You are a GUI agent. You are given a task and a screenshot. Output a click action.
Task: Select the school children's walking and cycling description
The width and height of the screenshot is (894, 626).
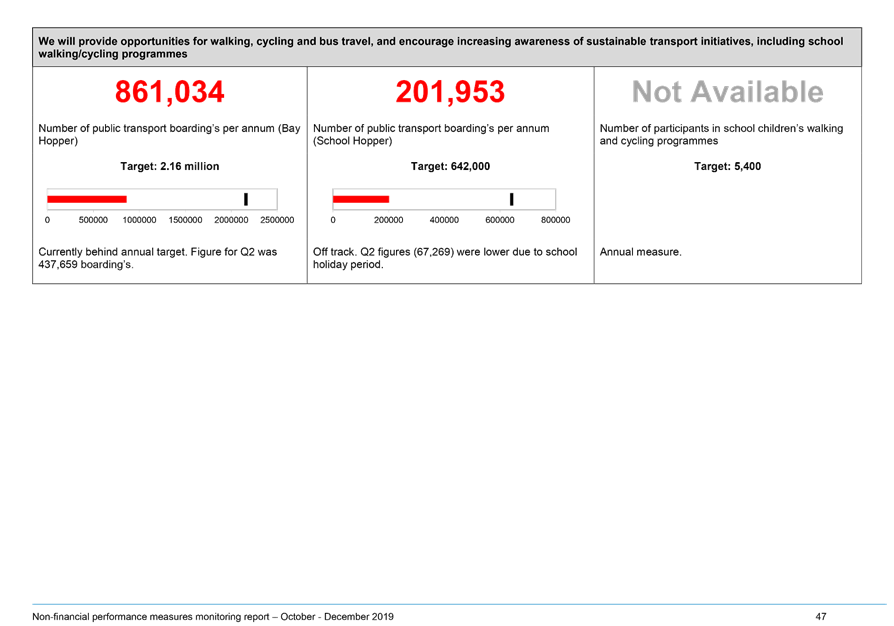tap(721, 135)
